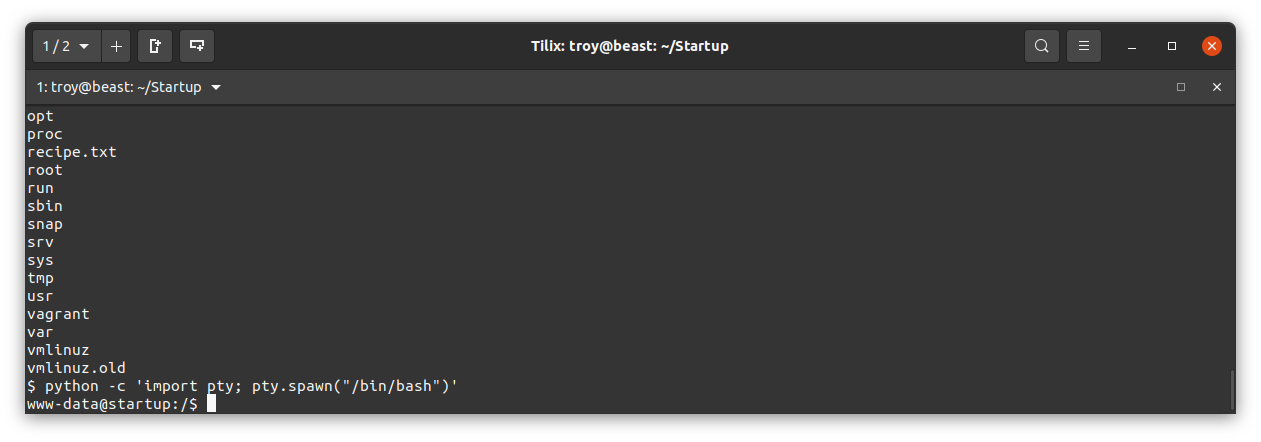This screenshot has width=1261, height=442.
Task: Click the add terminal right icon
Action: (155, 46)
